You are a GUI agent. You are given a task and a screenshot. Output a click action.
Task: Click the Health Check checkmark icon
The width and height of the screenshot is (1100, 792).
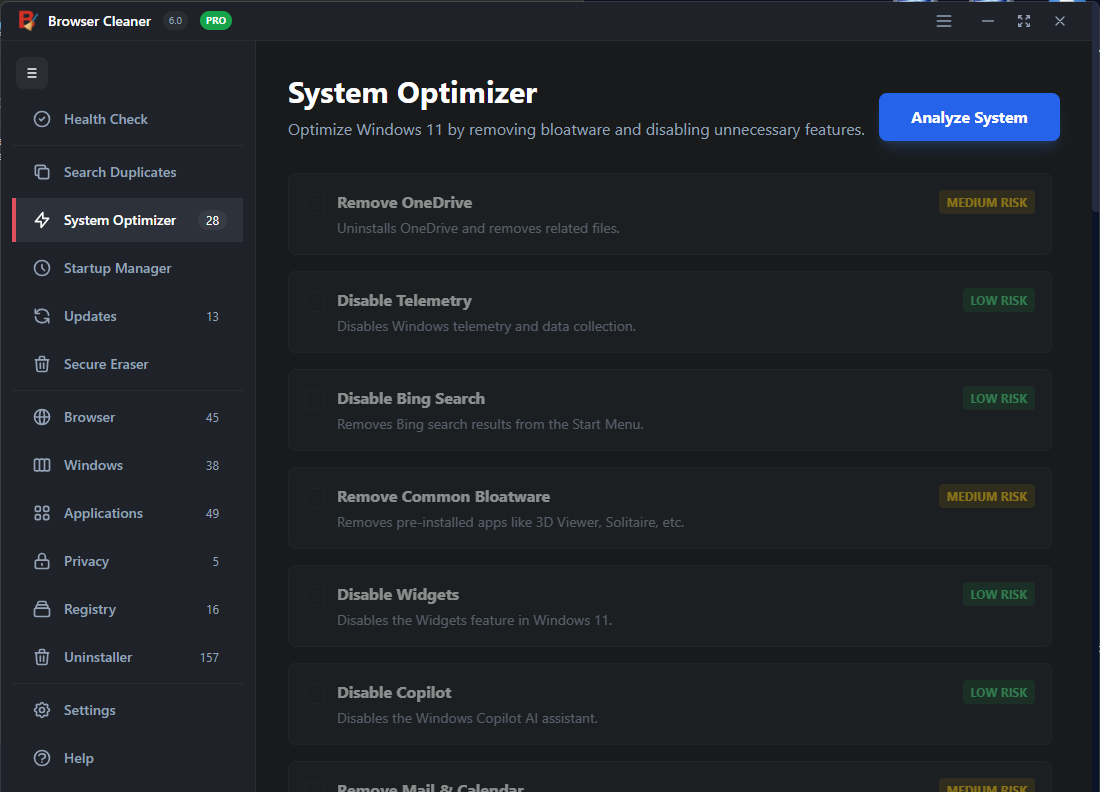click(42, 119)
